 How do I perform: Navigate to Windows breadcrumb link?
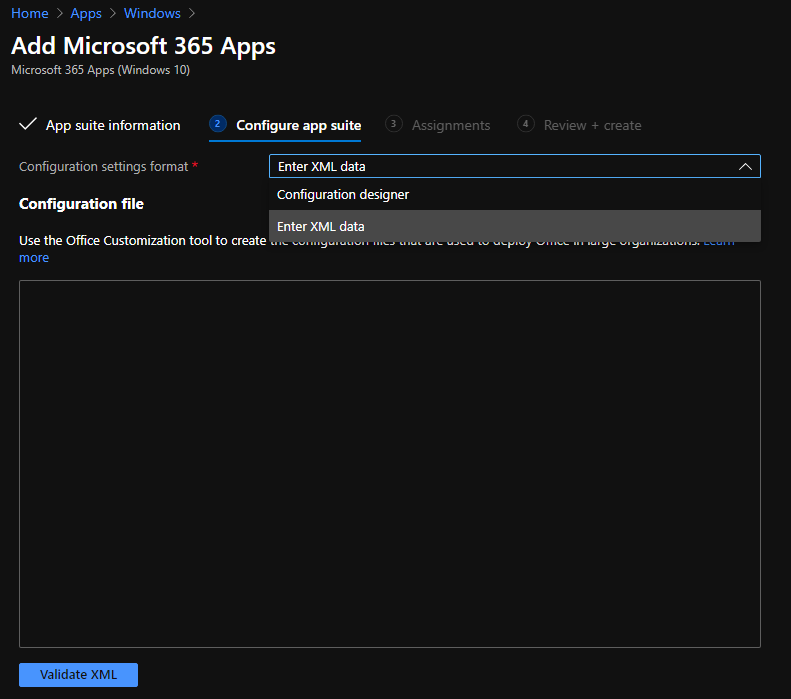pyautogui.click(x=152, y=13)
